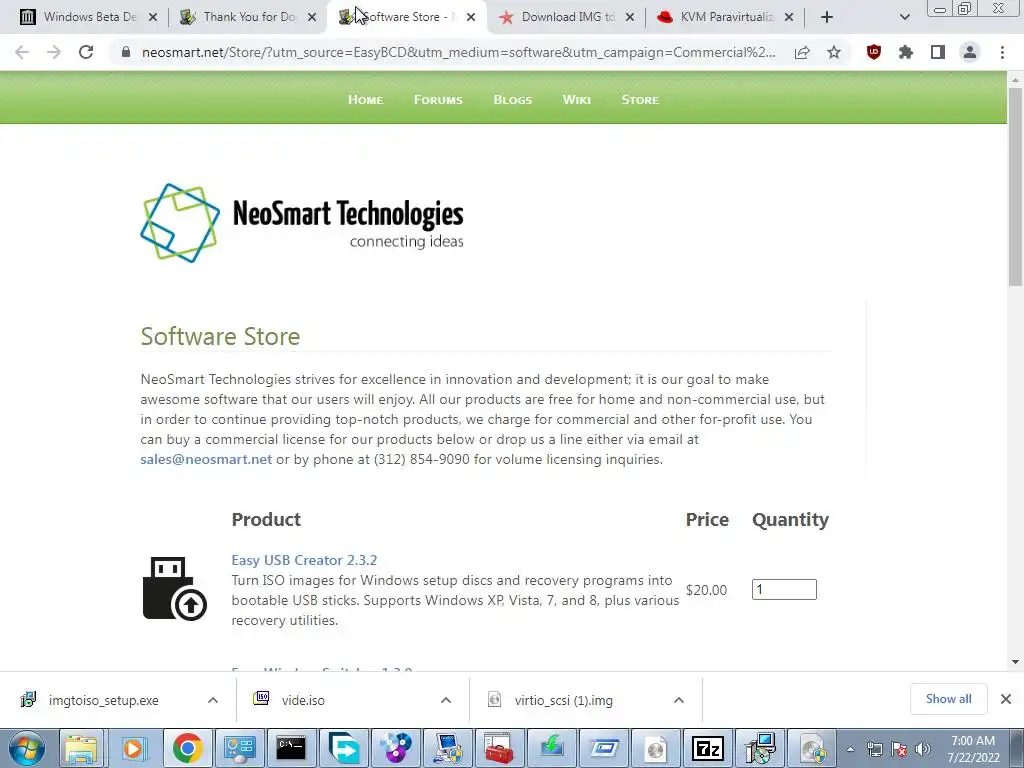Open Chrome three-dot menu
The image size is (1024, 768).
click(1002, 52)
